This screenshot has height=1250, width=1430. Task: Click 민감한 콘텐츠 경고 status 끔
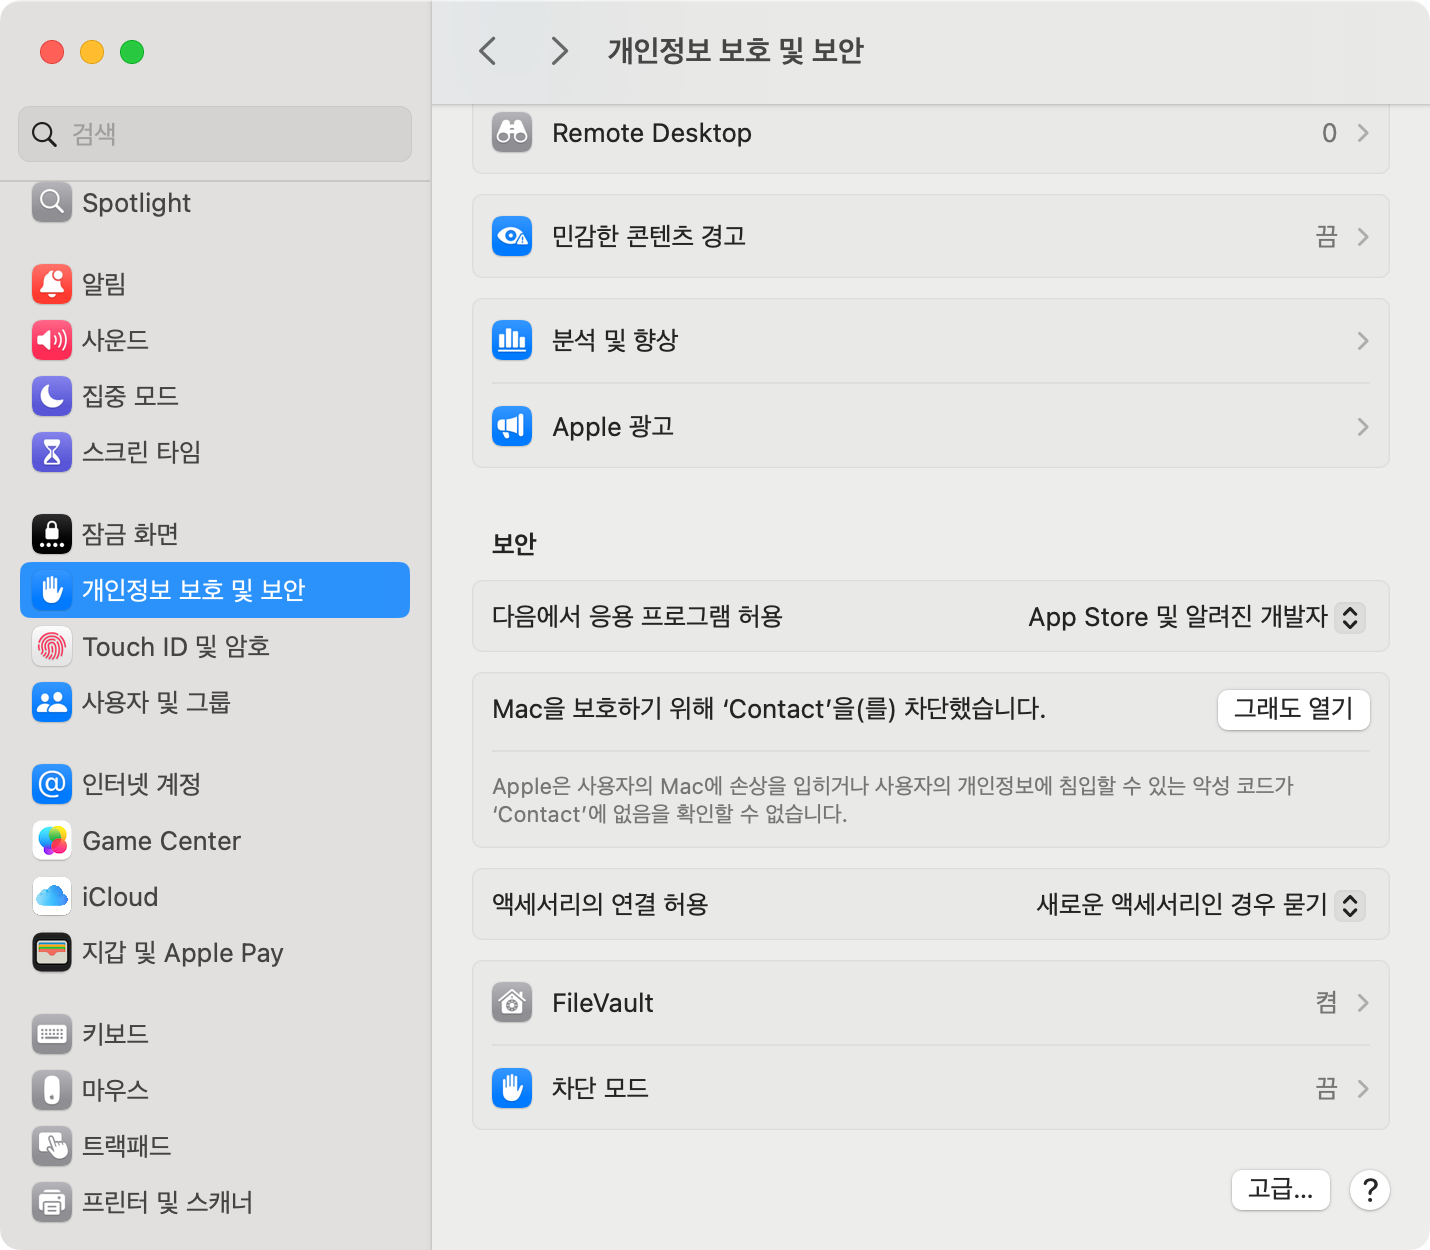pos(1326,237)
